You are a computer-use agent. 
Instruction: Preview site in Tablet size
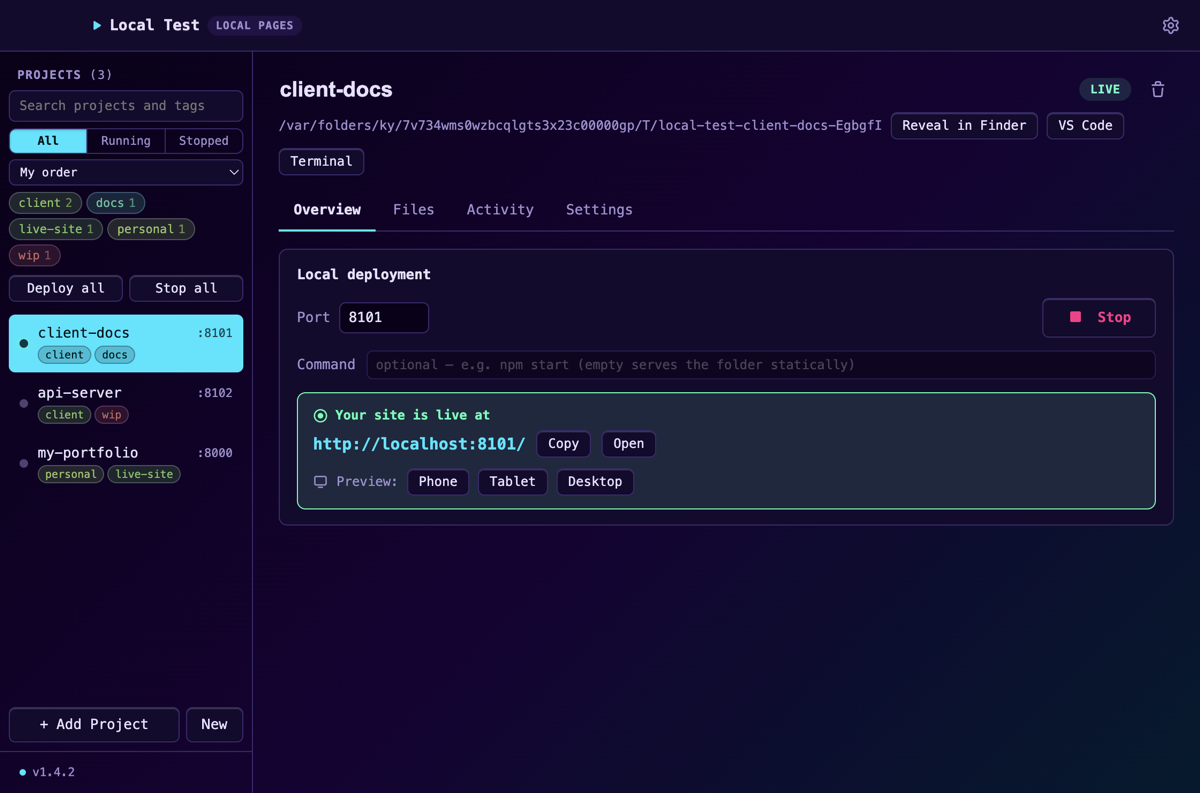click(512, 482)
